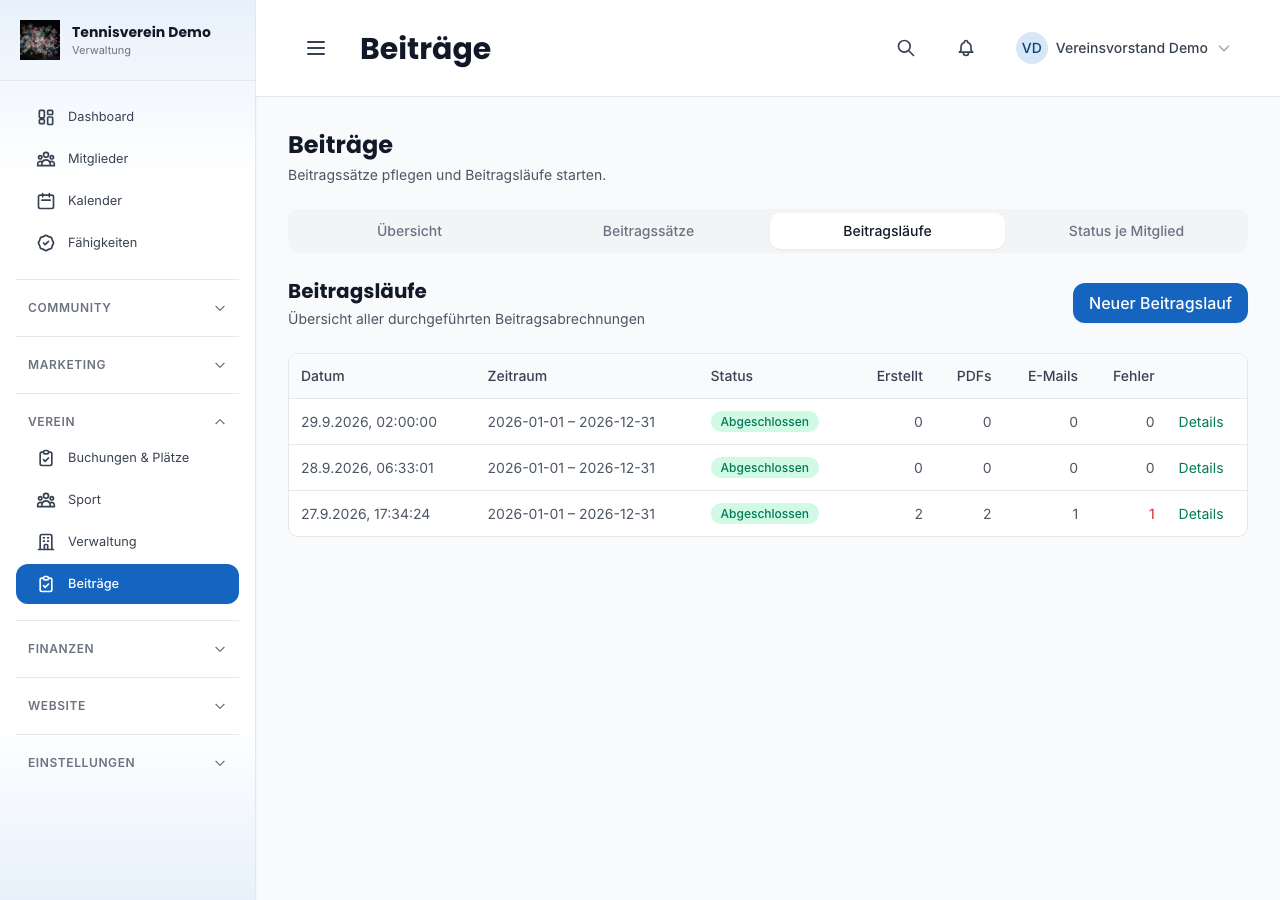The width and height of the screenshot is (1280, 900).
Task: Open Details for the 27.9.2026 run
Action: 1201,514
